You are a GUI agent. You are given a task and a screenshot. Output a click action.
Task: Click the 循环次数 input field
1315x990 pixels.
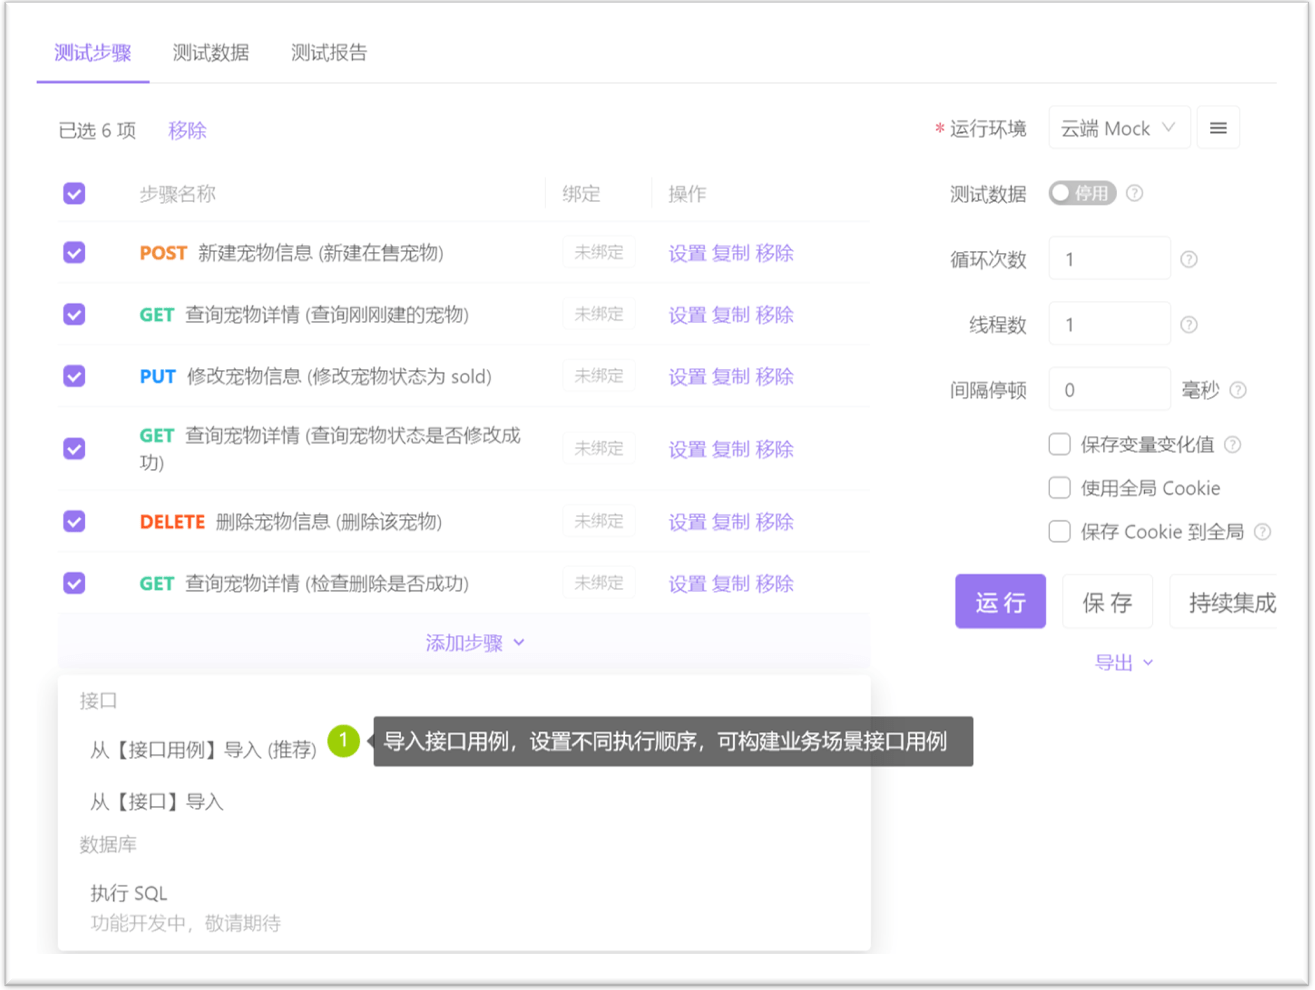[1110, 258]
